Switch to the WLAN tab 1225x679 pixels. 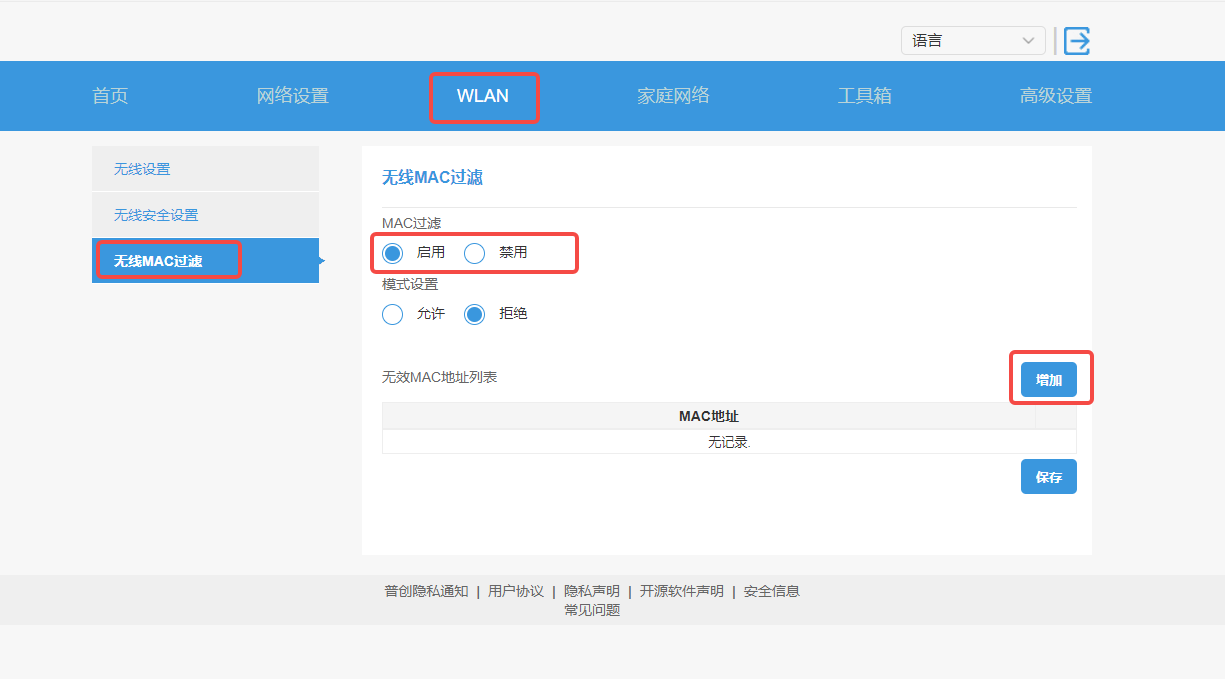[483, 96]
